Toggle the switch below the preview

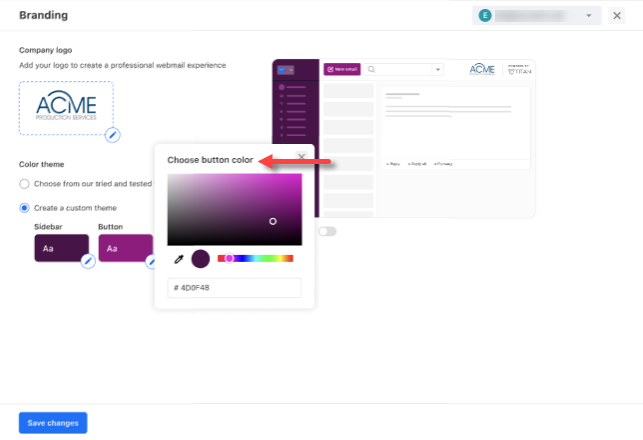(x=327, y=231)
